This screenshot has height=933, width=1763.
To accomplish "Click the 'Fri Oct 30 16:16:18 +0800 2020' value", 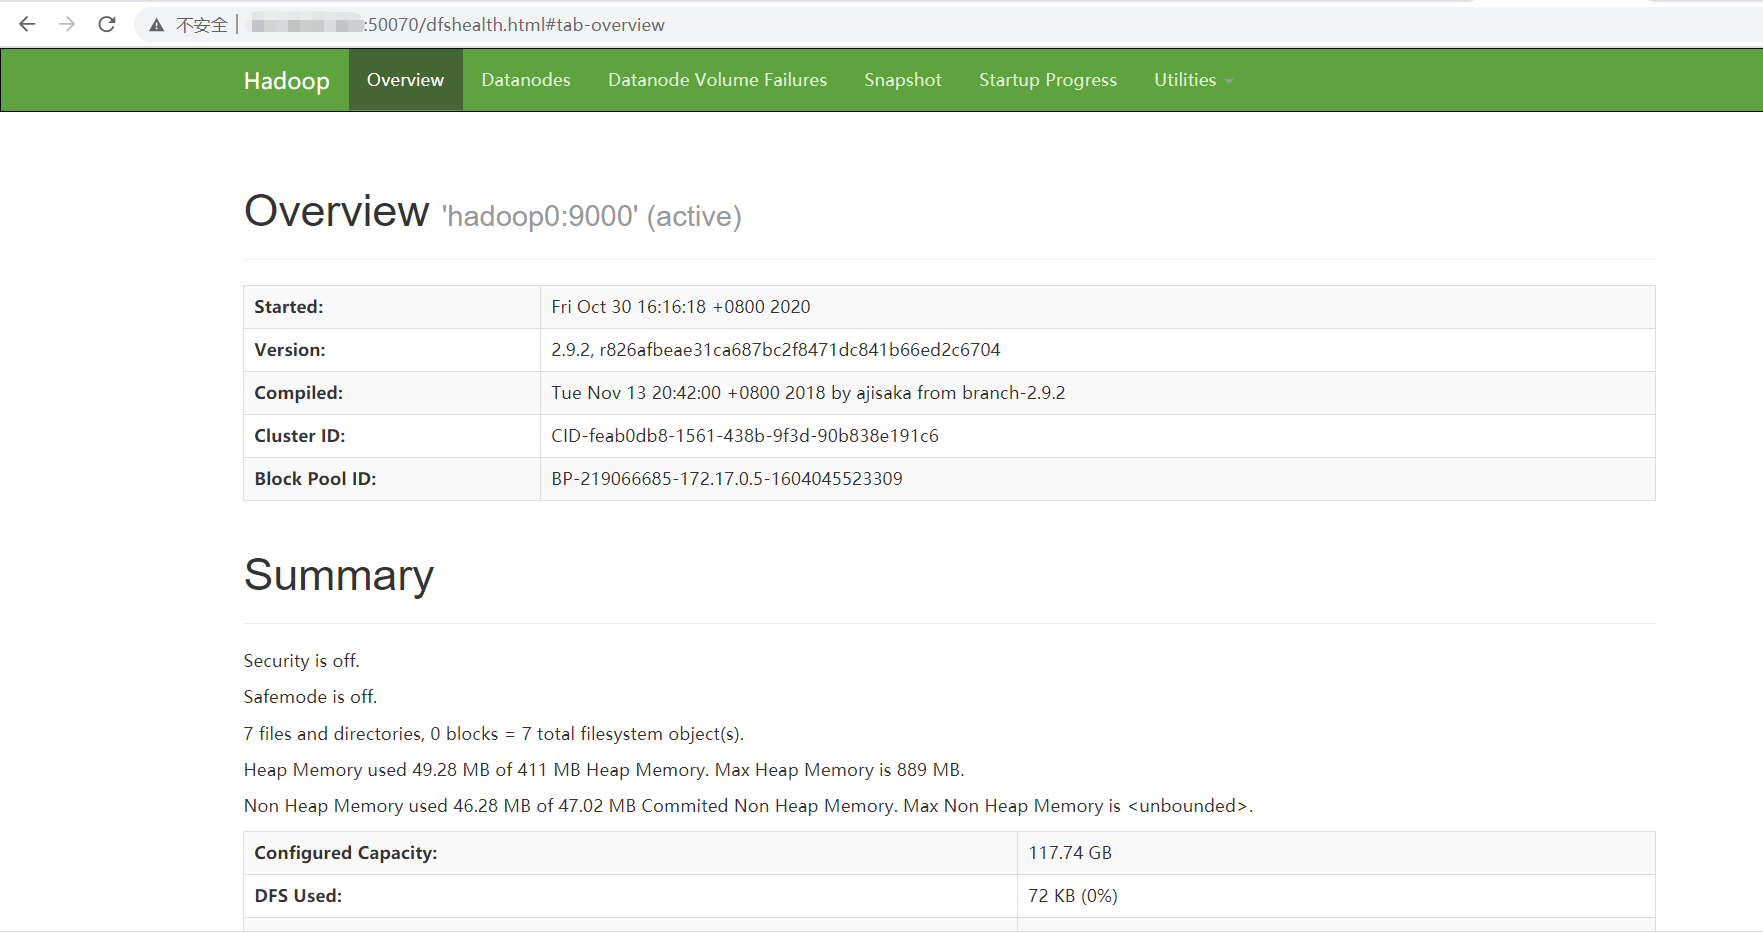I will tap(681, 307).
